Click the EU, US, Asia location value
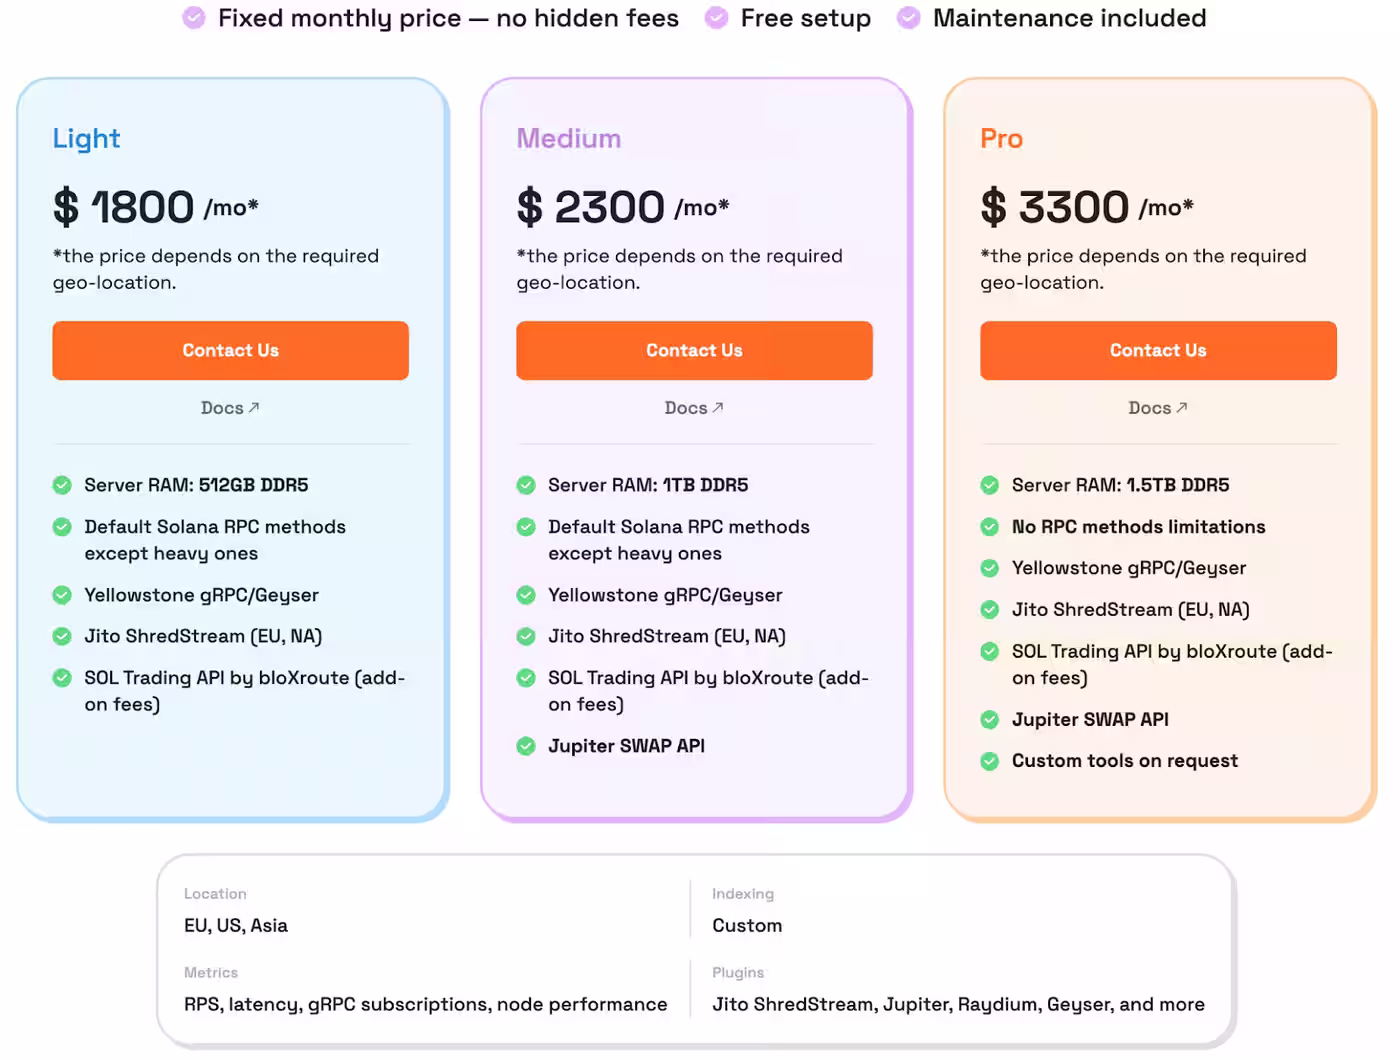Viewport: 1400px width, 1060px height. click(236, 926)
